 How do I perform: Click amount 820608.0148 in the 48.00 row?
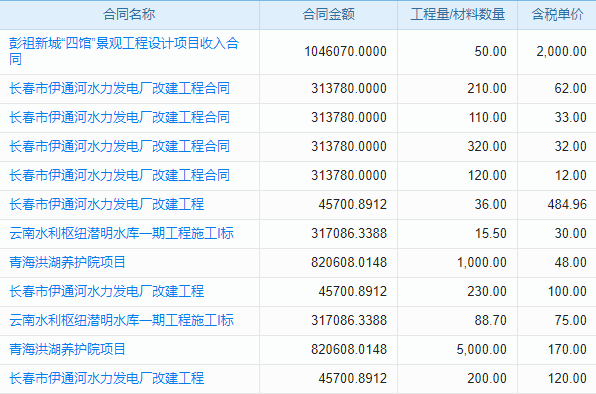click(x=349, y=262)
